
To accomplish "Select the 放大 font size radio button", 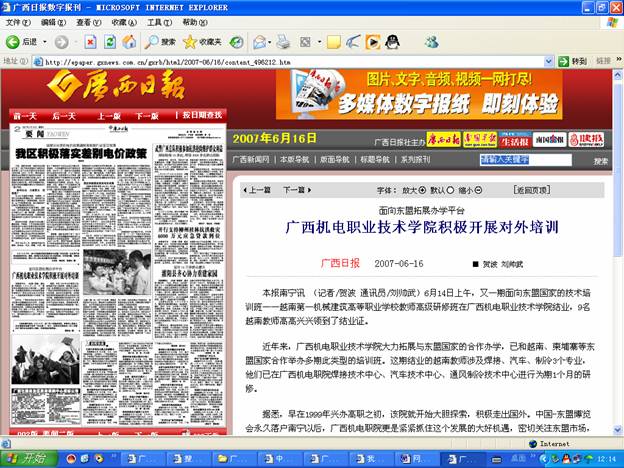I will (x=424, y=189).
